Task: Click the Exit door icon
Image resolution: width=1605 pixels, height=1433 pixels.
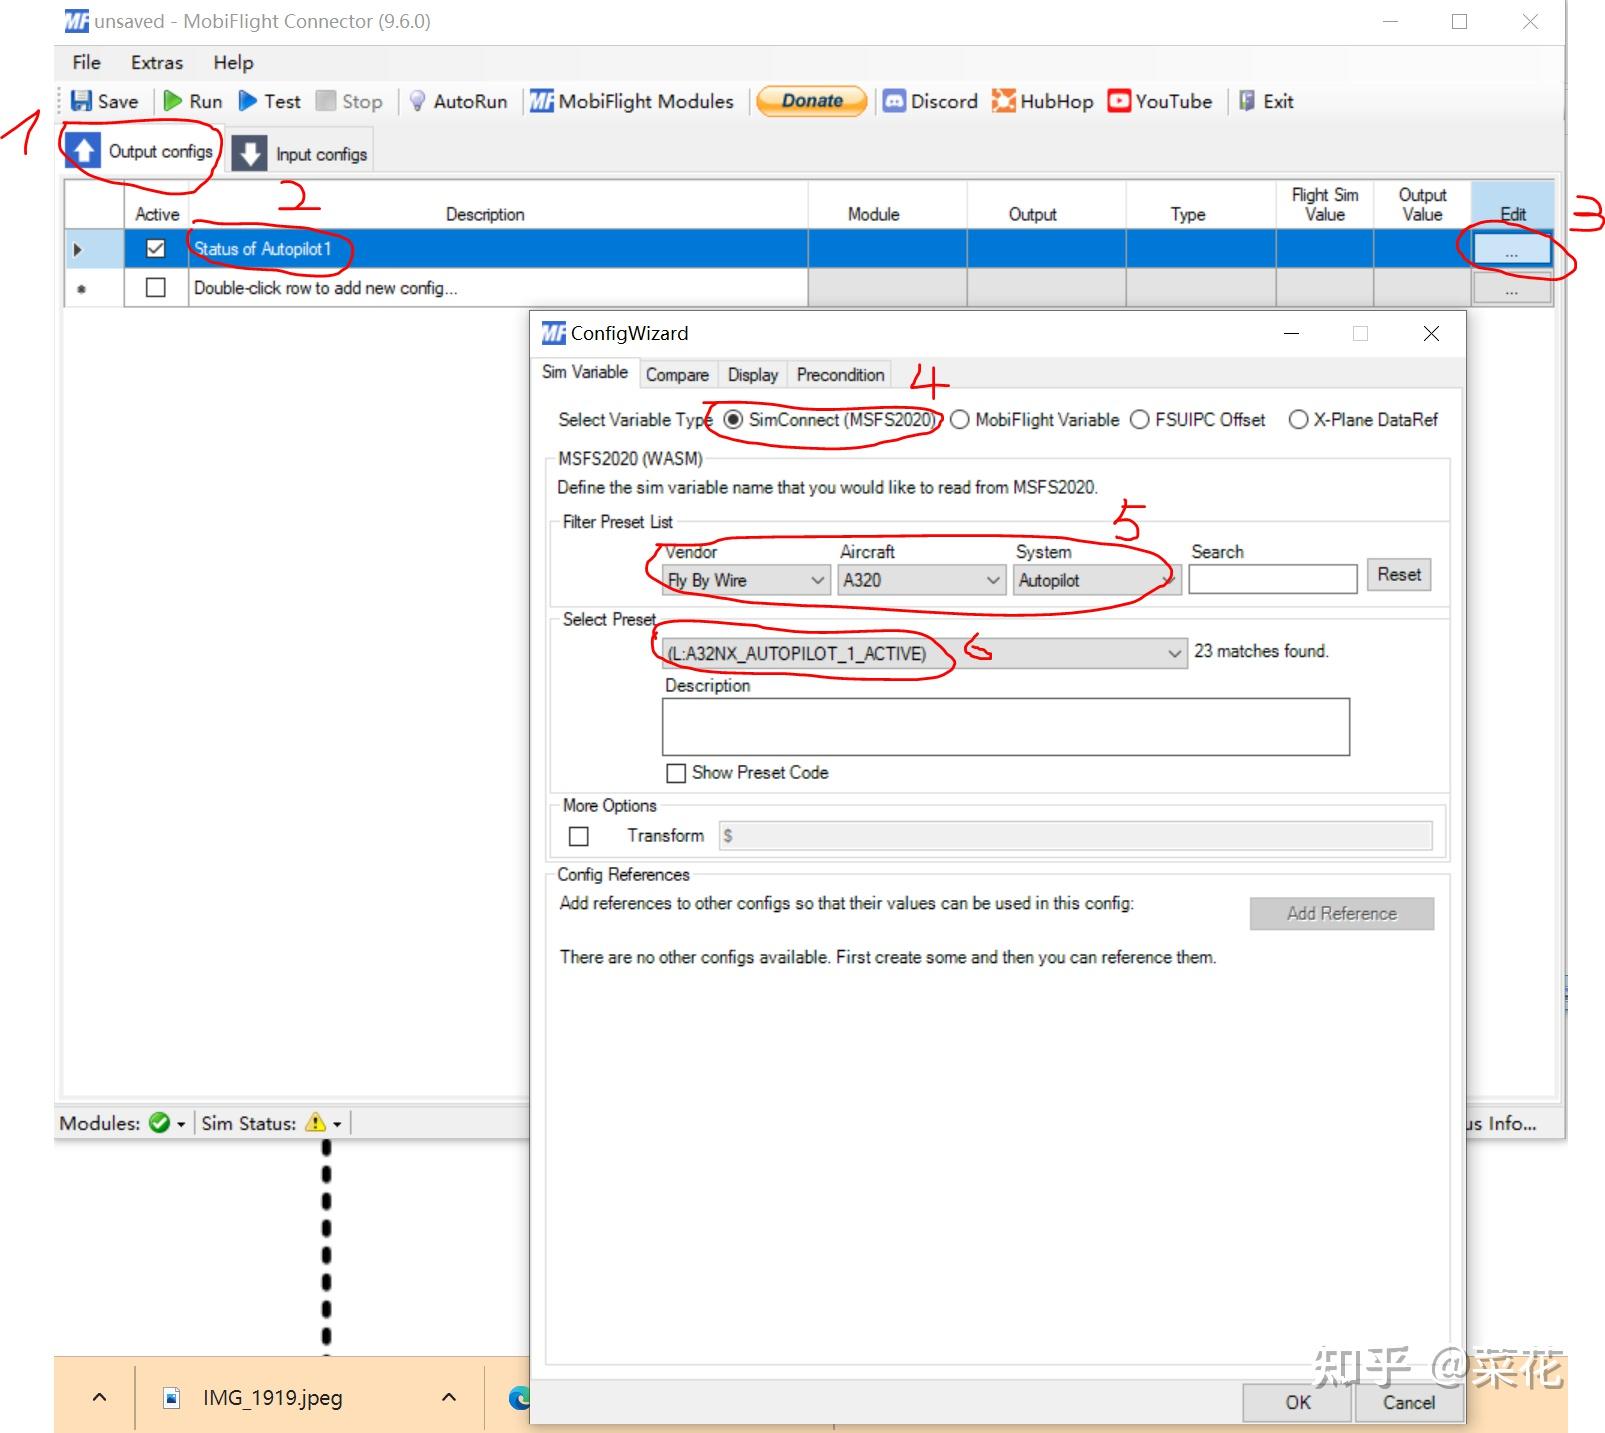Action: [1247, 101]
